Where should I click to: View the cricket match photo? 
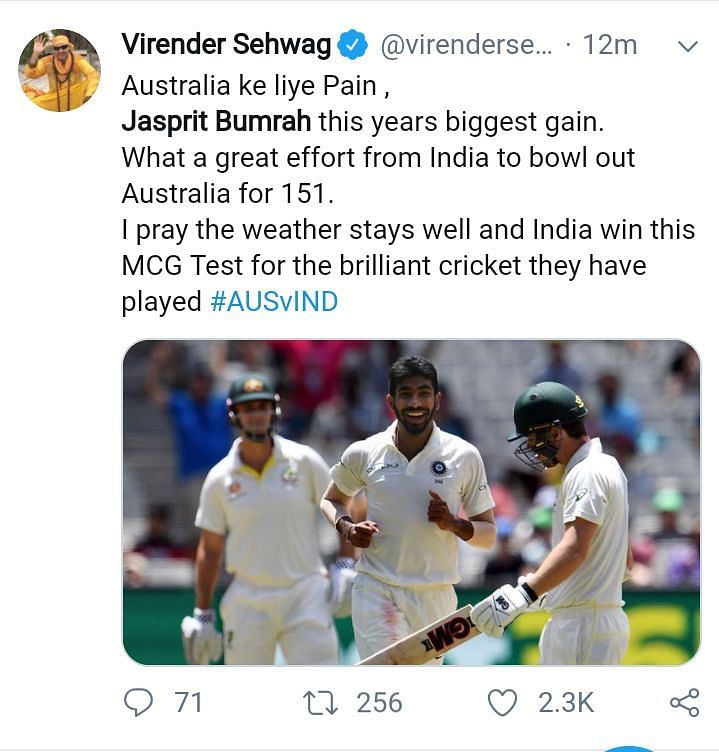tap(411, 502)
